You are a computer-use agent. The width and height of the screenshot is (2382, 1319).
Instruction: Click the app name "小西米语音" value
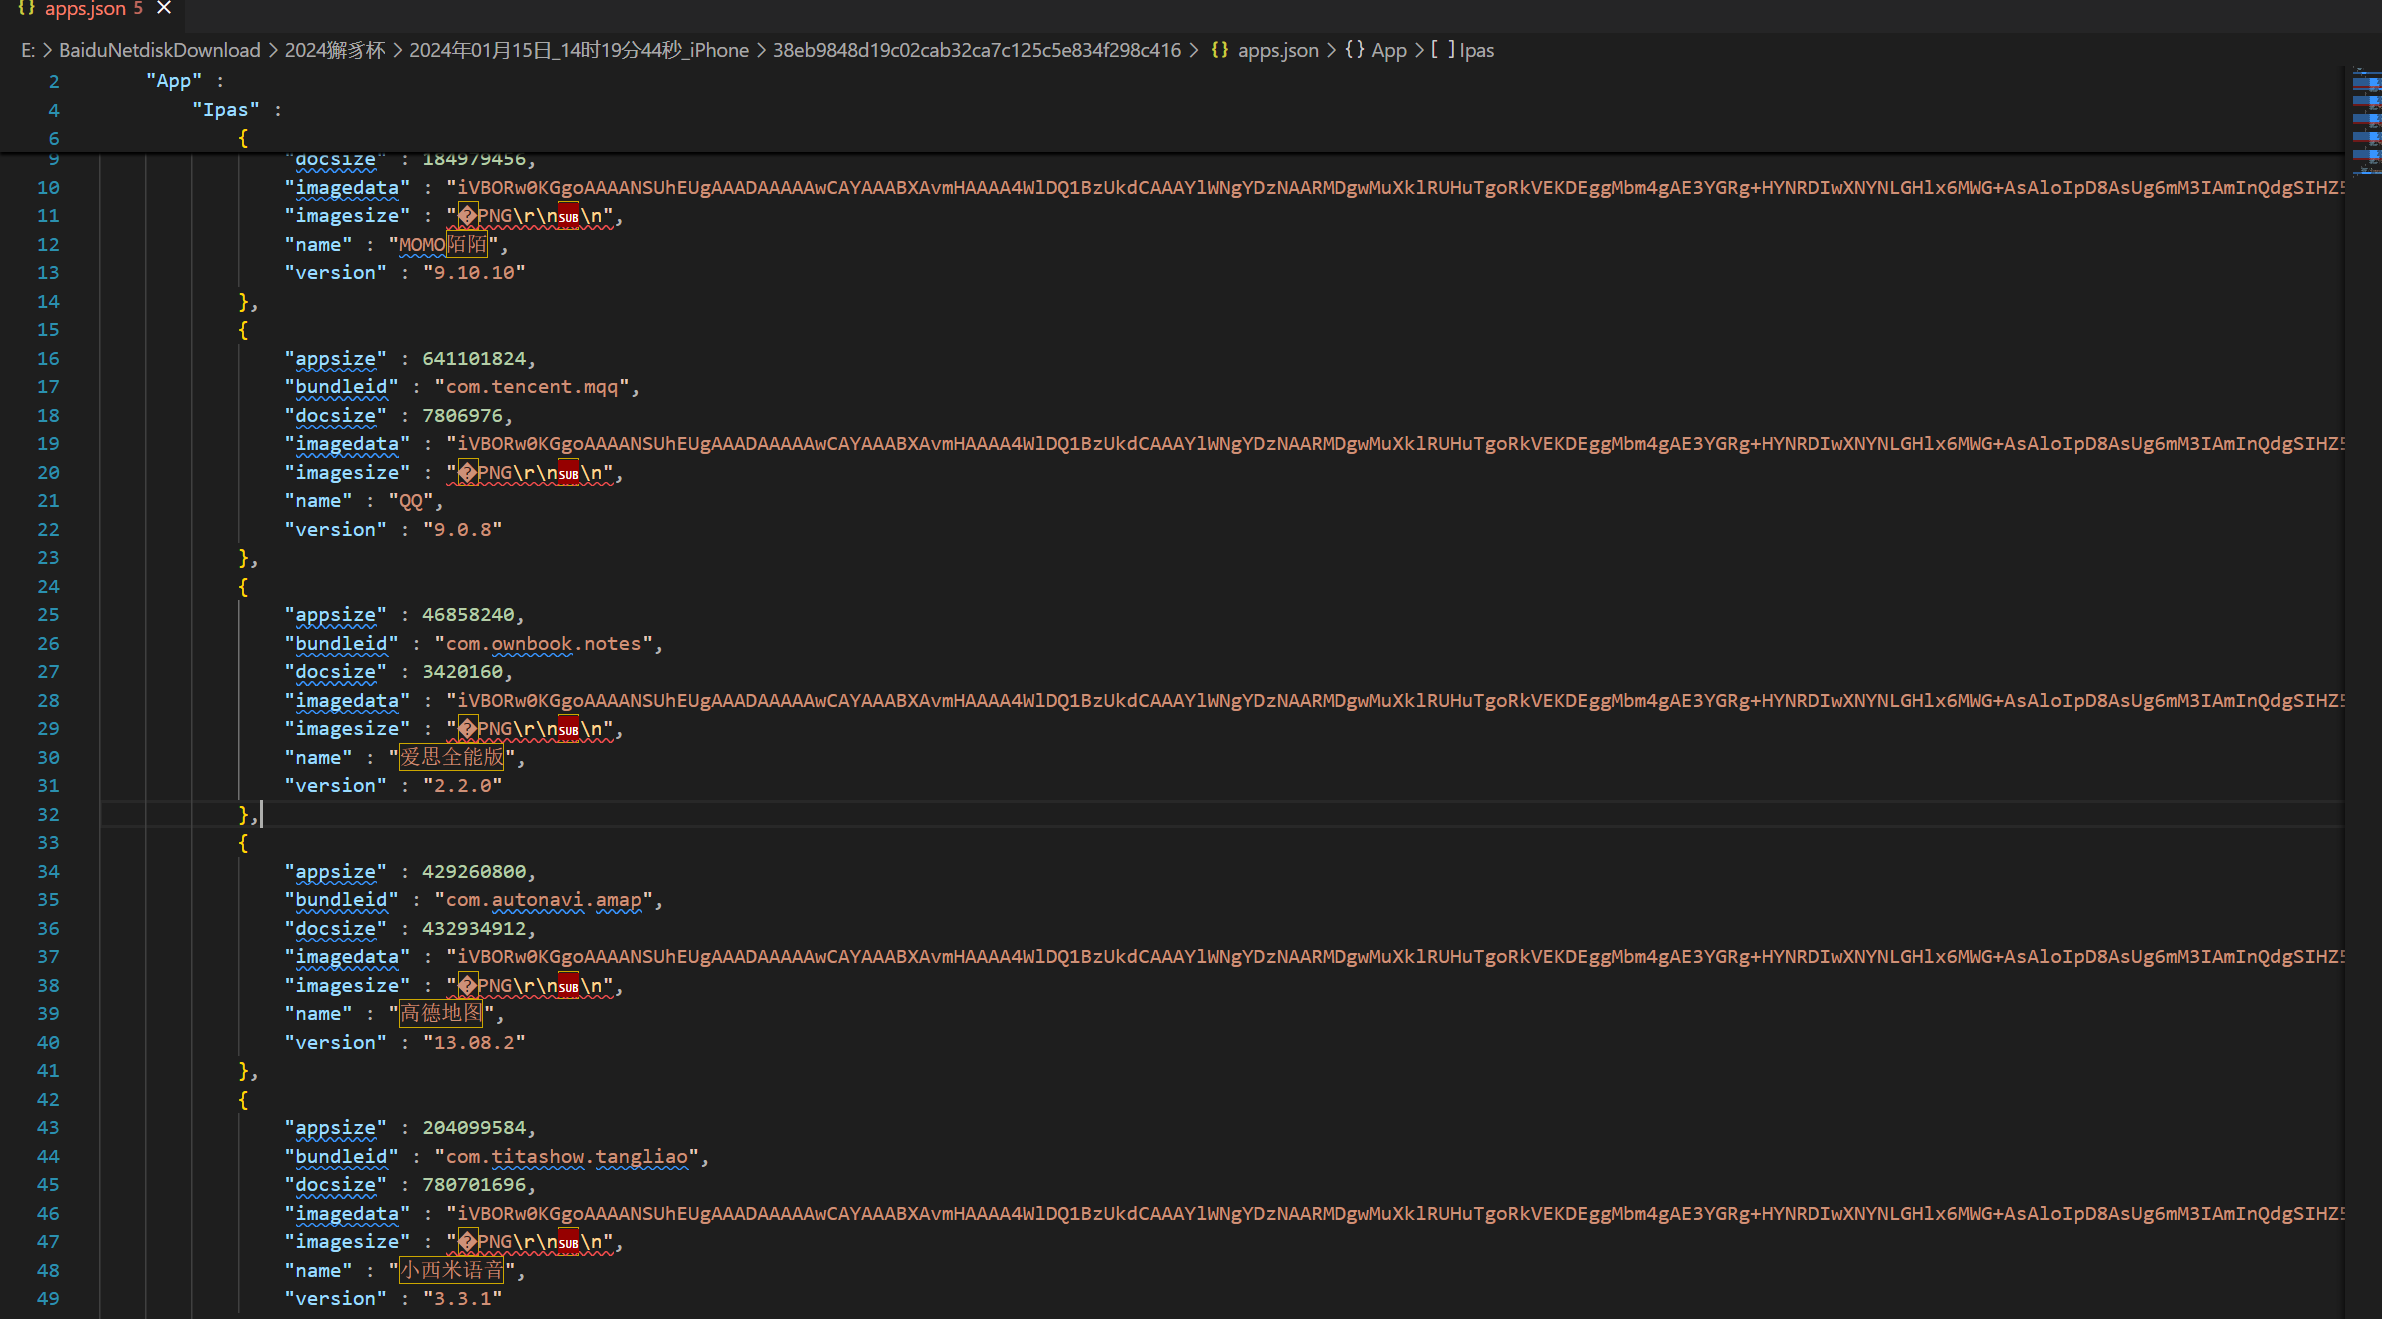pos(452,1271)
